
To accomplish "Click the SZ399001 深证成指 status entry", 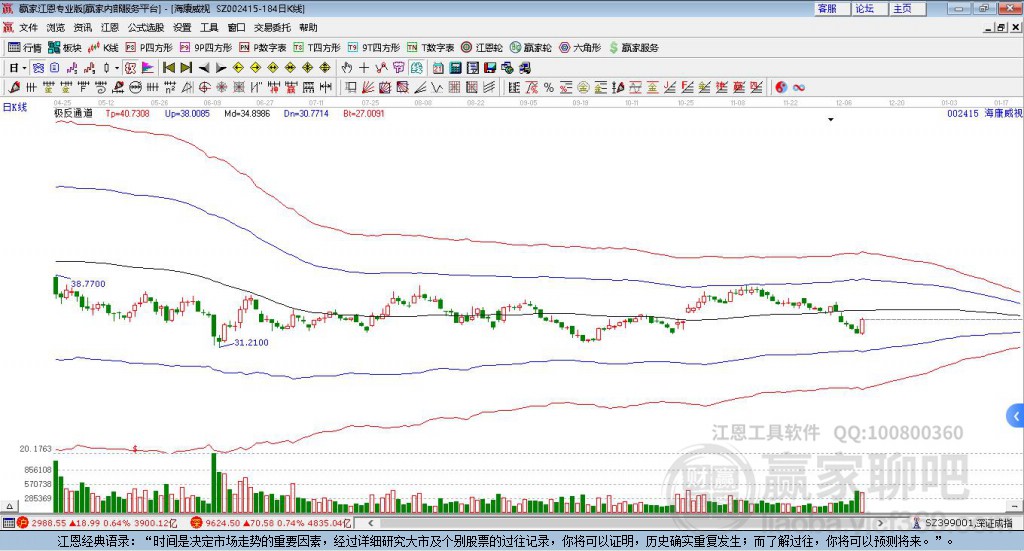I will (963, 523).
